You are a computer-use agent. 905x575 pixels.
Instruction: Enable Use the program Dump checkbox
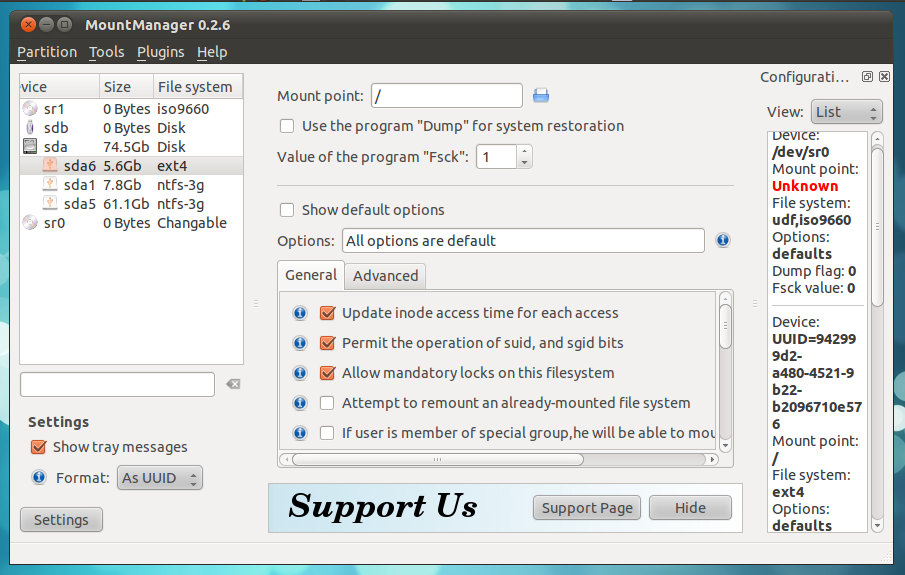tap(287, 126)
